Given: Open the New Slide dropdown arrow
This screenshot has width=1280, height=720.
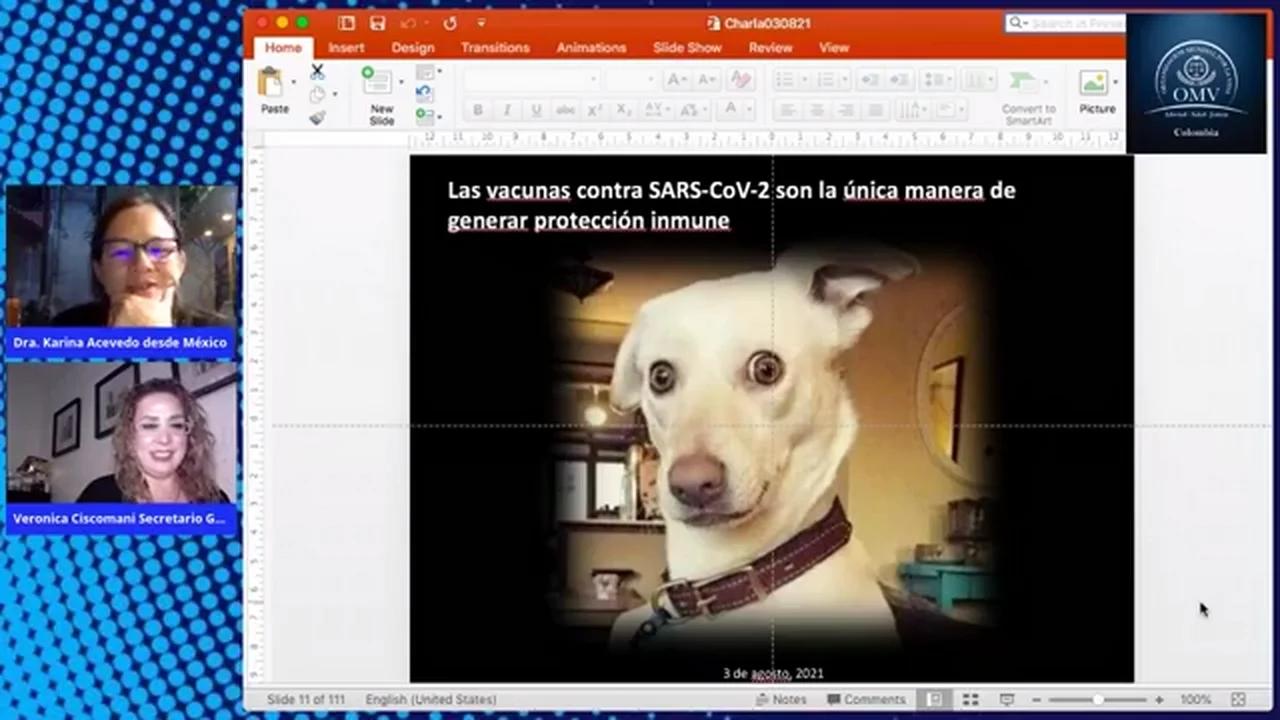Looking at the screenshot, I should [x=402, y=81].
